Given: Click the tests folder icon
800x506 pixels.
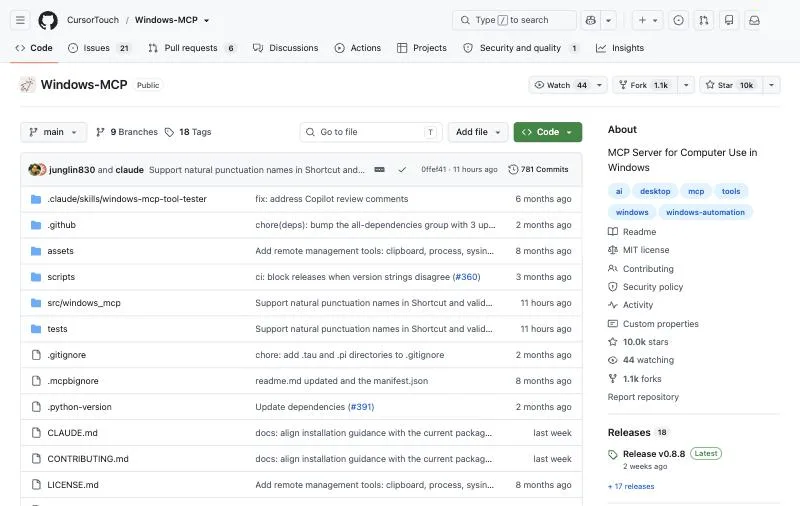Looking at the screenshot, I should (x=36, y=329).
